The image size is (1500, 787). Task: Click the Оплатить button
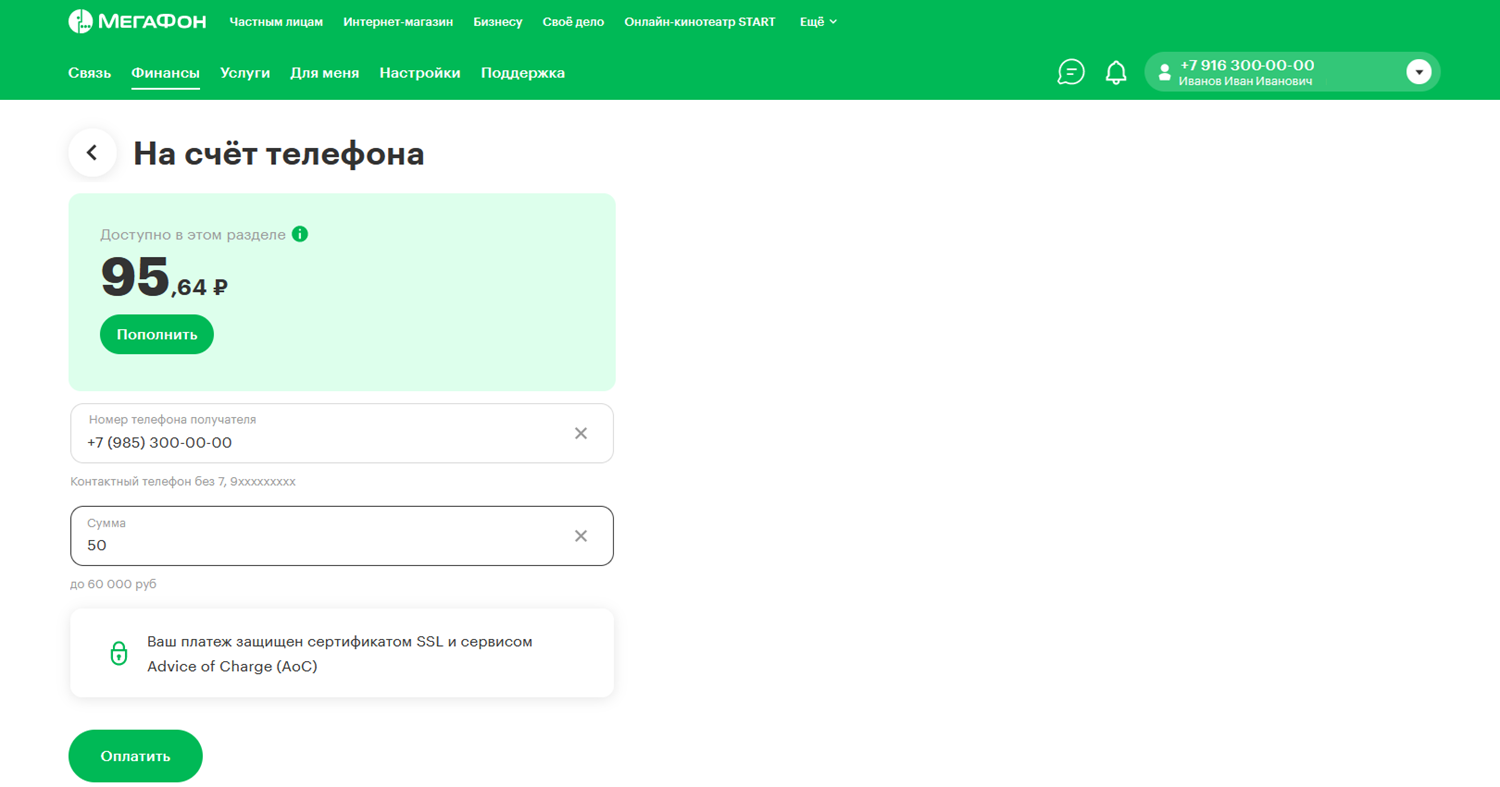coord(136,756)
